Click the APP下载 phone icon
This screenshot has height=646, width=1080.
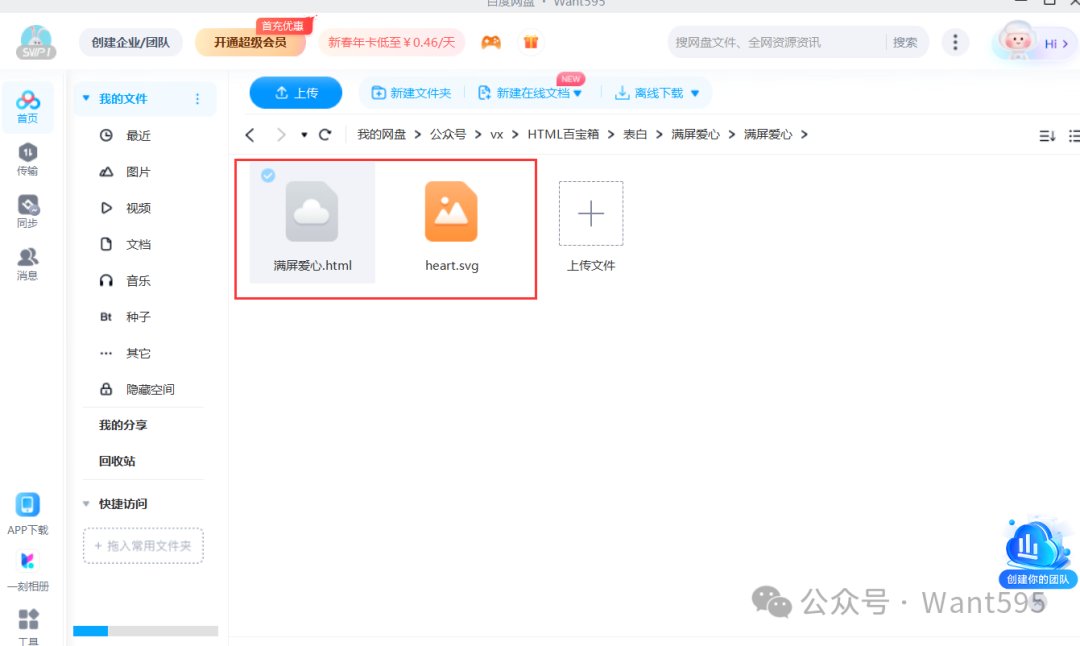pyautogui.click(x=28, y=505)
